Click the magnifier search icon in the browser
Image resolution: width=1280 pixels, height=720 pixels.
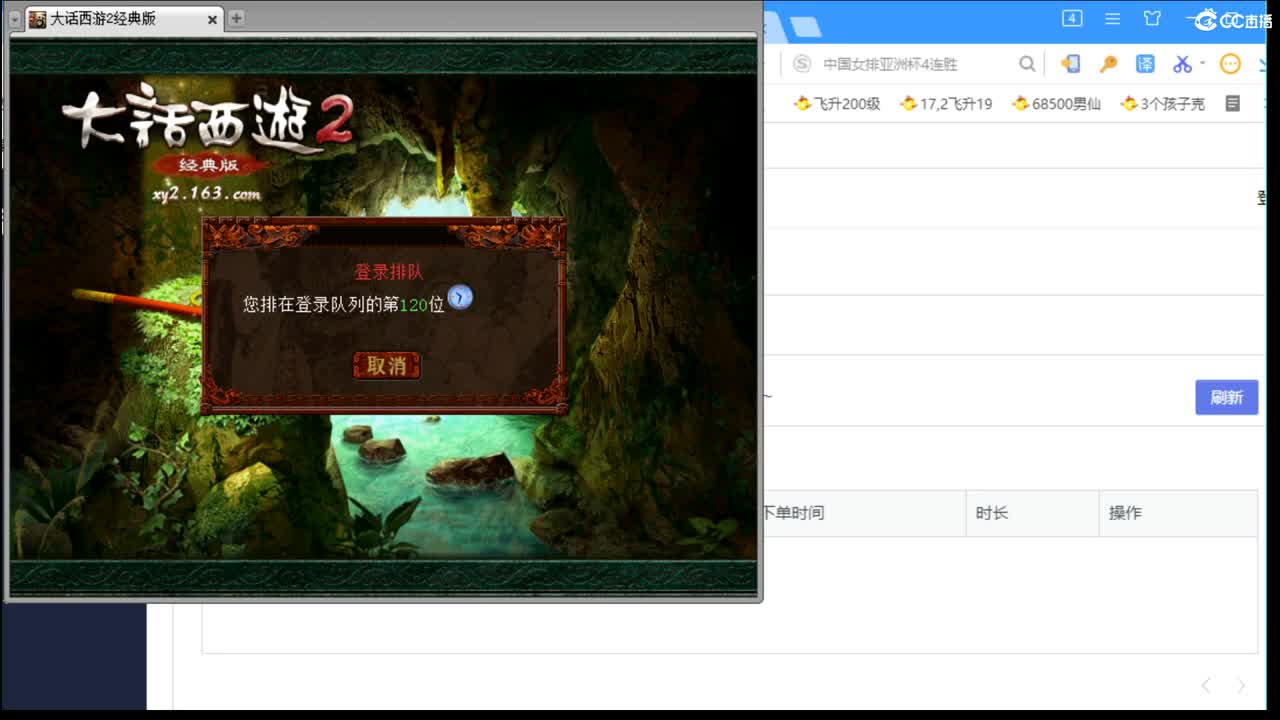pos(1027,64)
